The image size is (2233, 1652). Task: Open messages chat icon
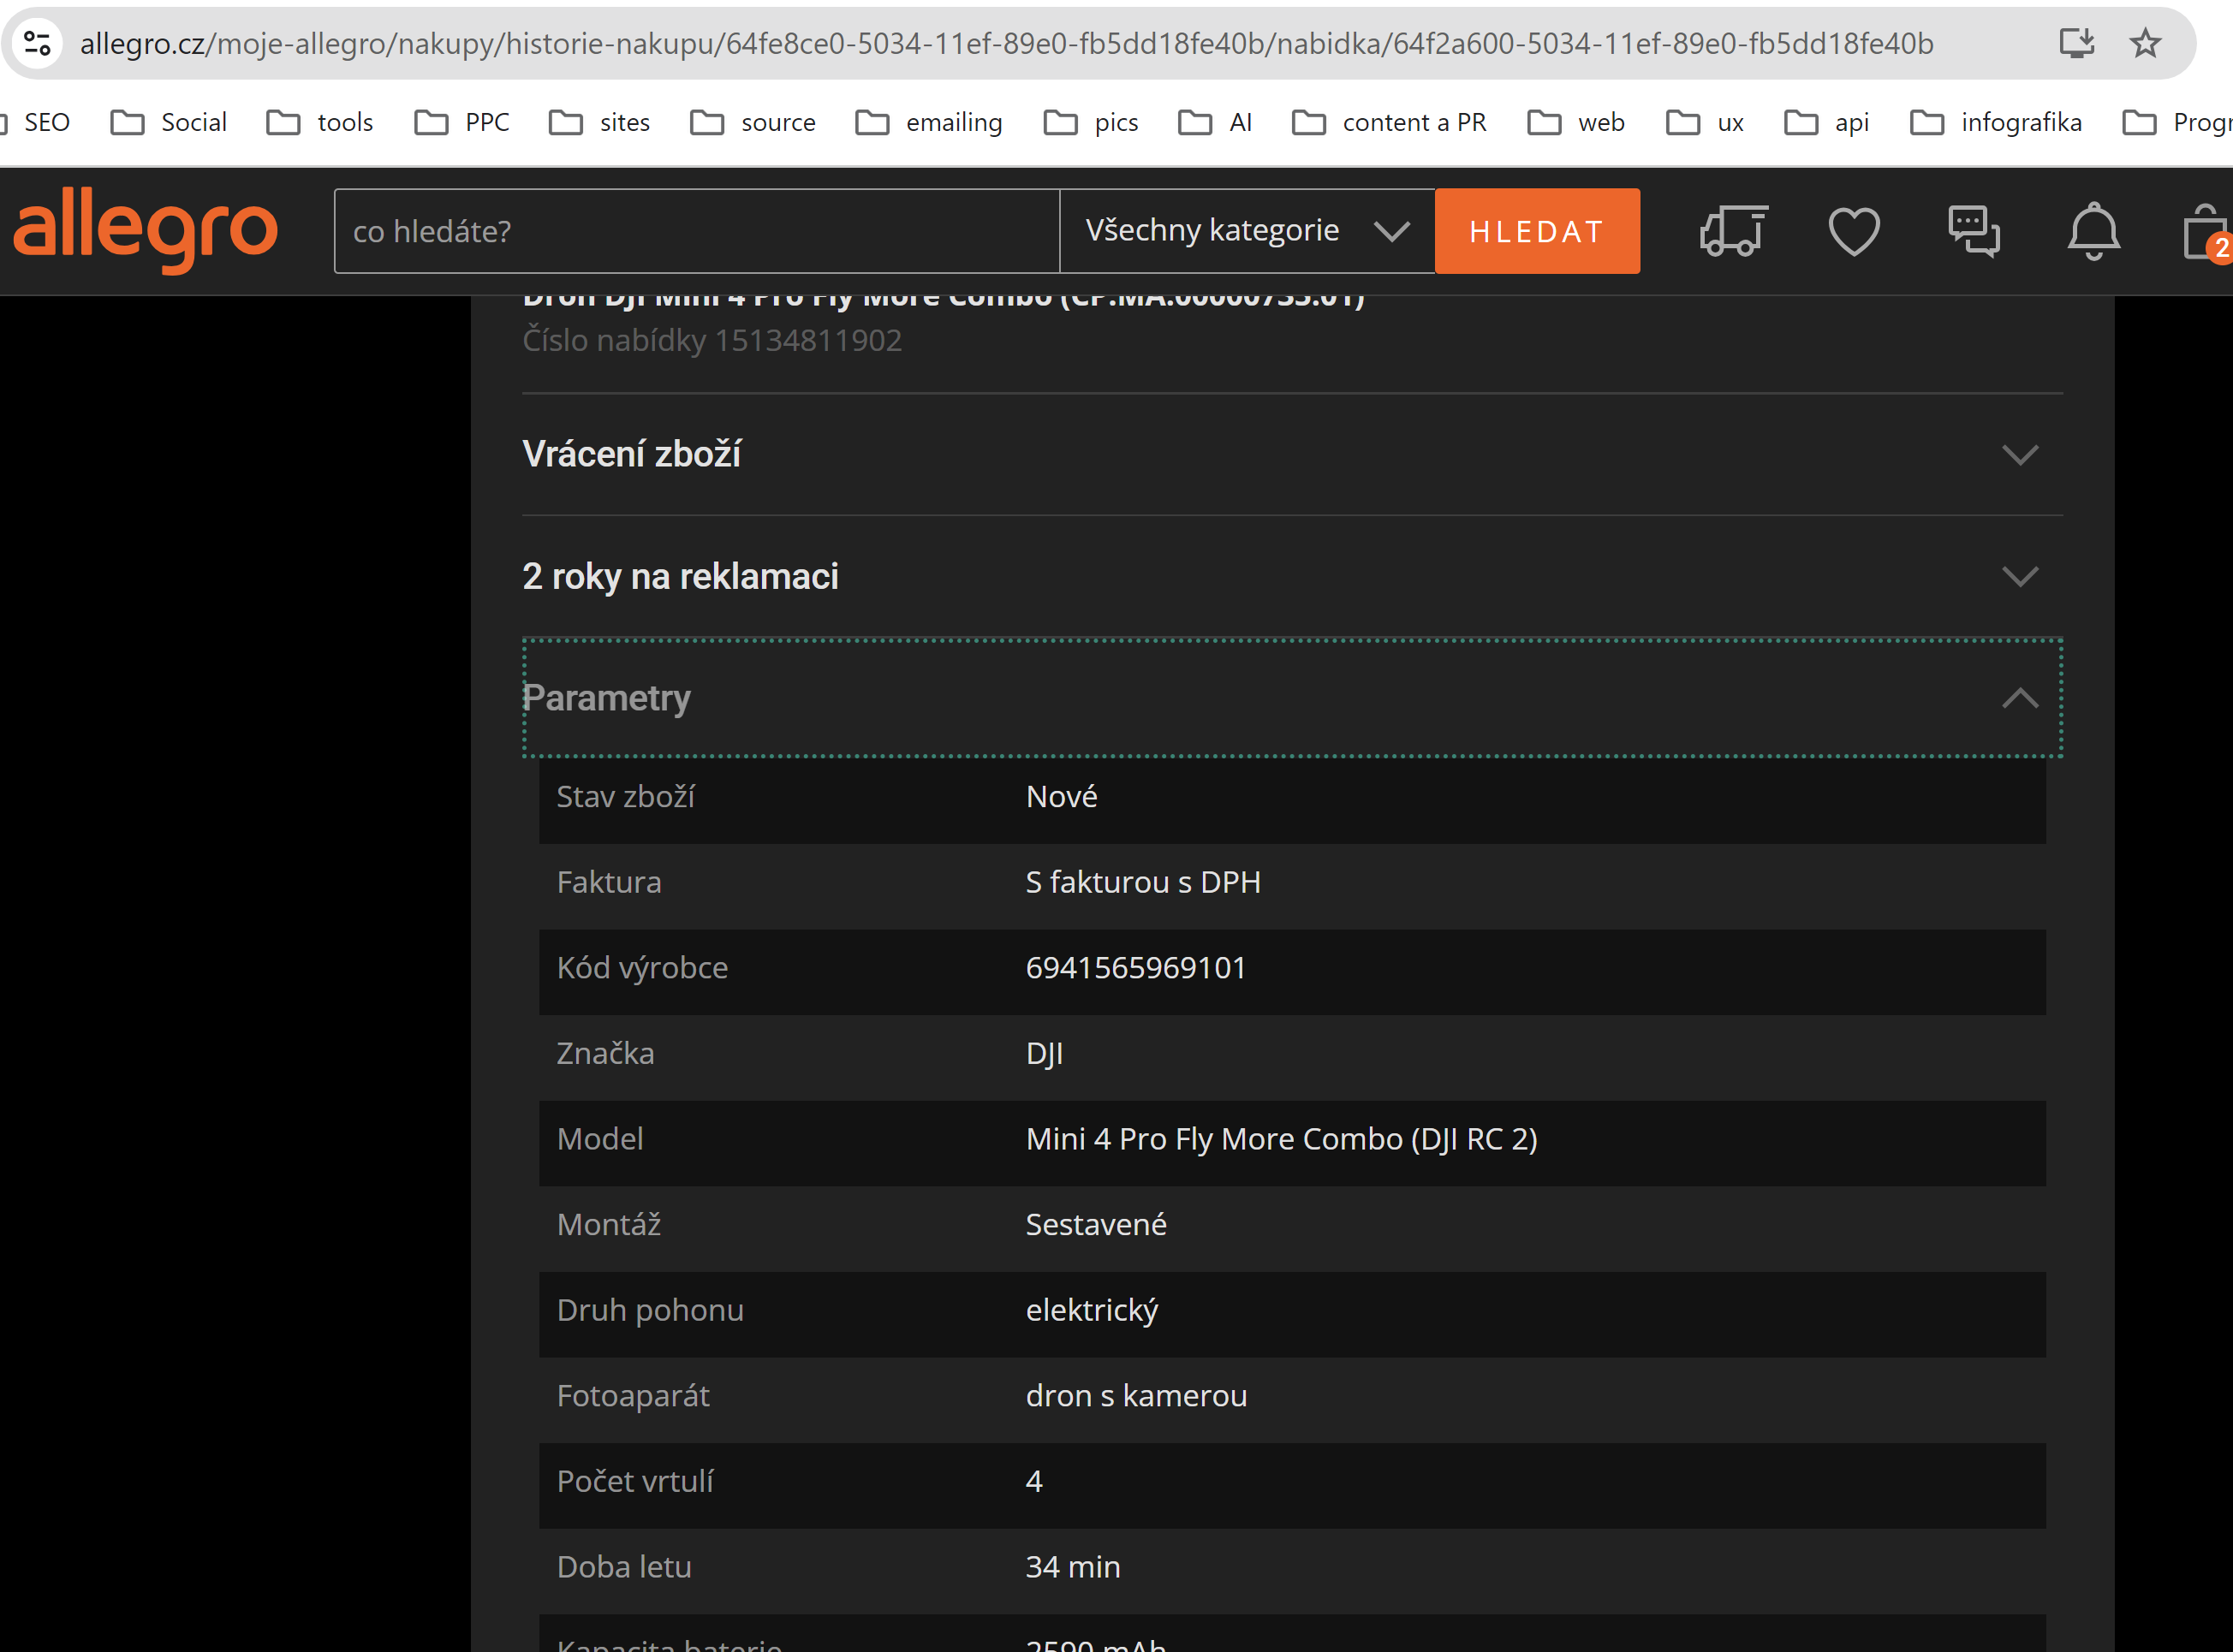pos(1973,231)
